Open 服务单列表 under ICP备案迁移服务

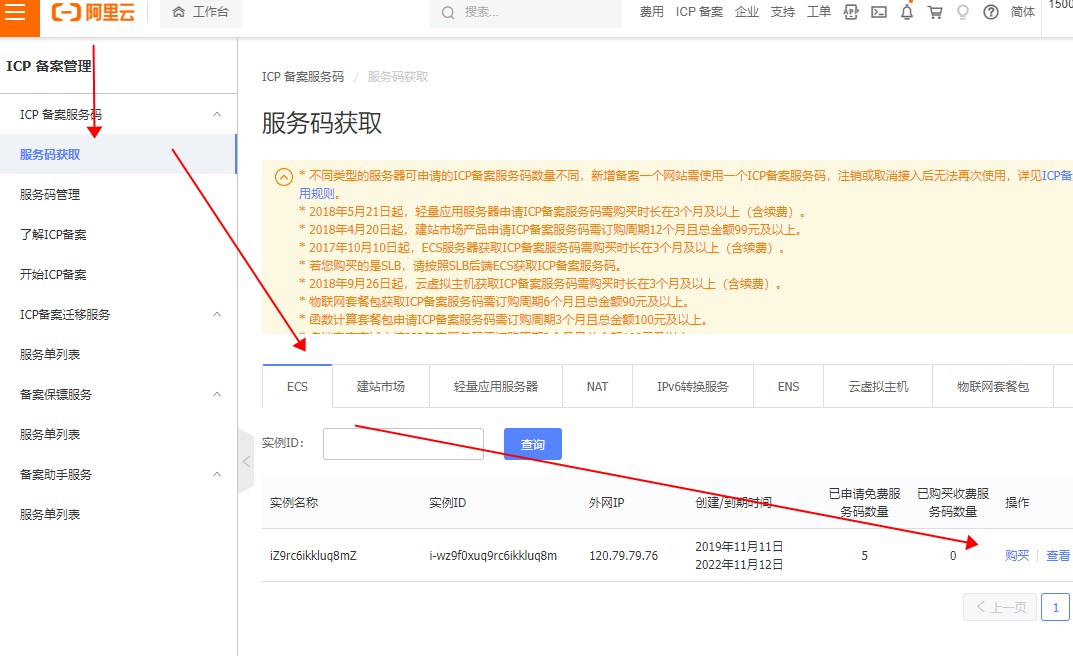50,355
